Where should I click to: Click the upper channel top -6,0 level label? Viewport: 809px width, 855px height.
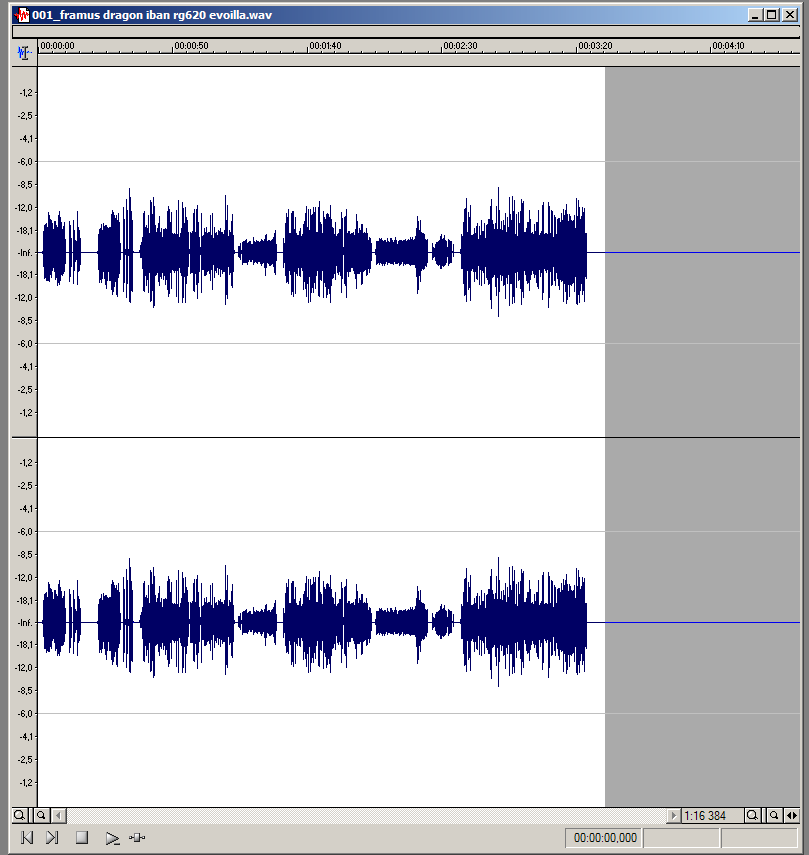pyautogui.click(x=26, y=162)
